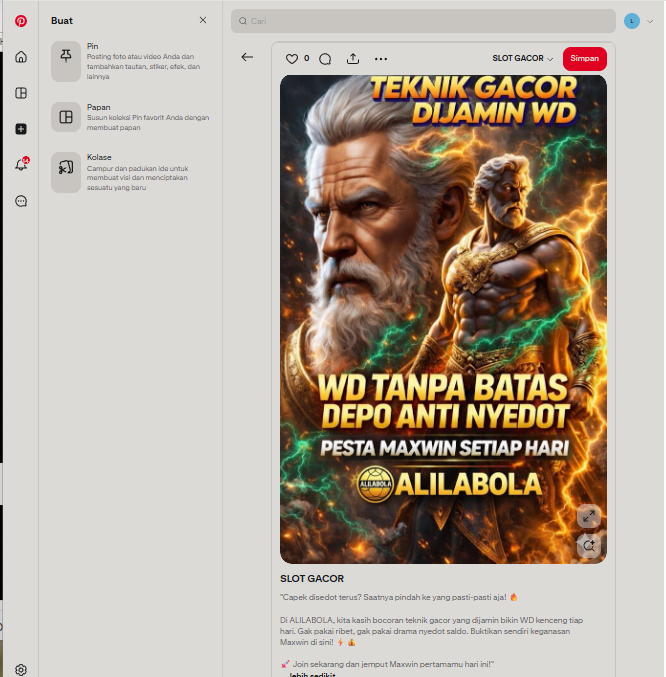Share the pin using the upload icon
The width and height of the screenshot is (666, 677).
click(353, 59)
